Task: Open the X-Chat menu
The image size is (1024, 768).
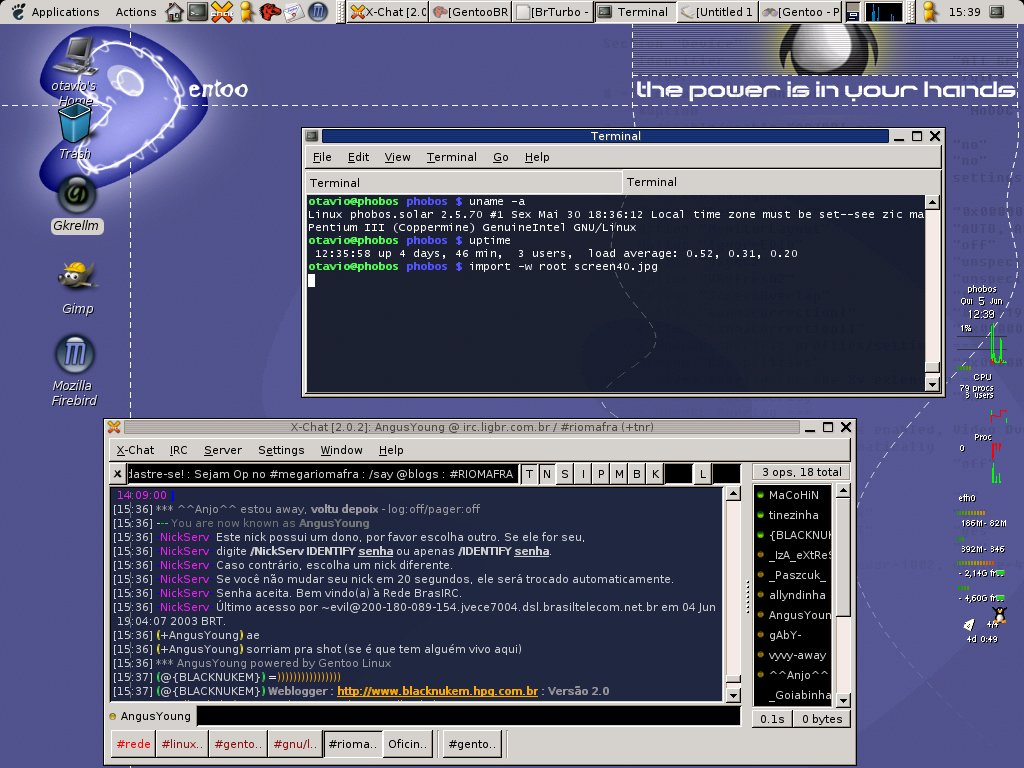Action: click(135, 450)
